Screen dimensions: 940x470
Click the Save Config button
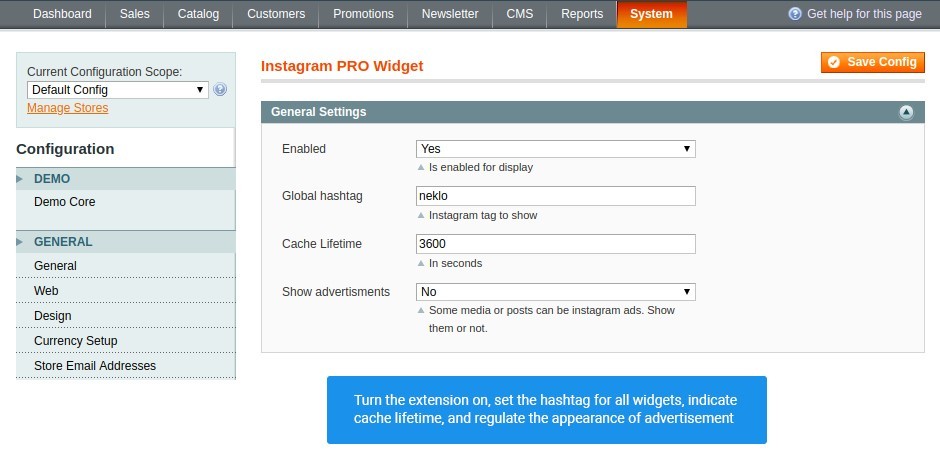[x=873, y=62]
